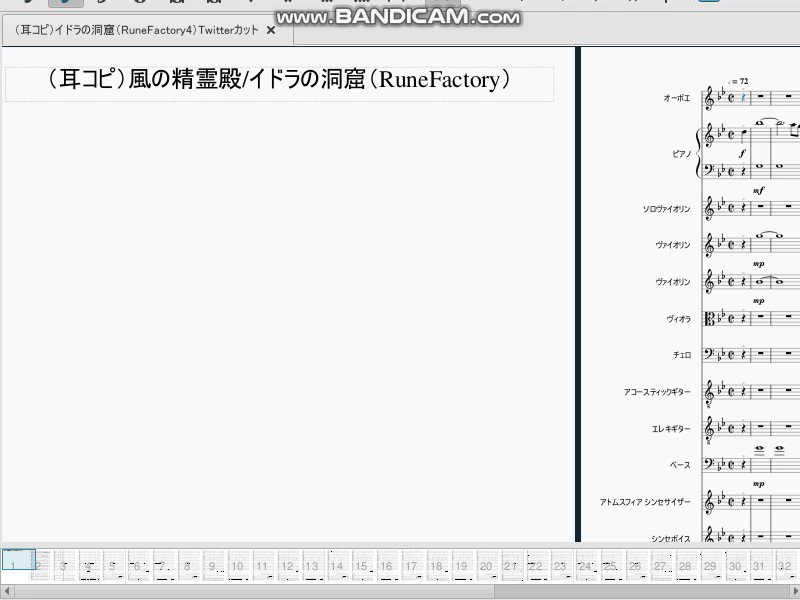800x600 pixels.
Task: Click the ソロヴァイオリン instrument label
Action: 666,209
